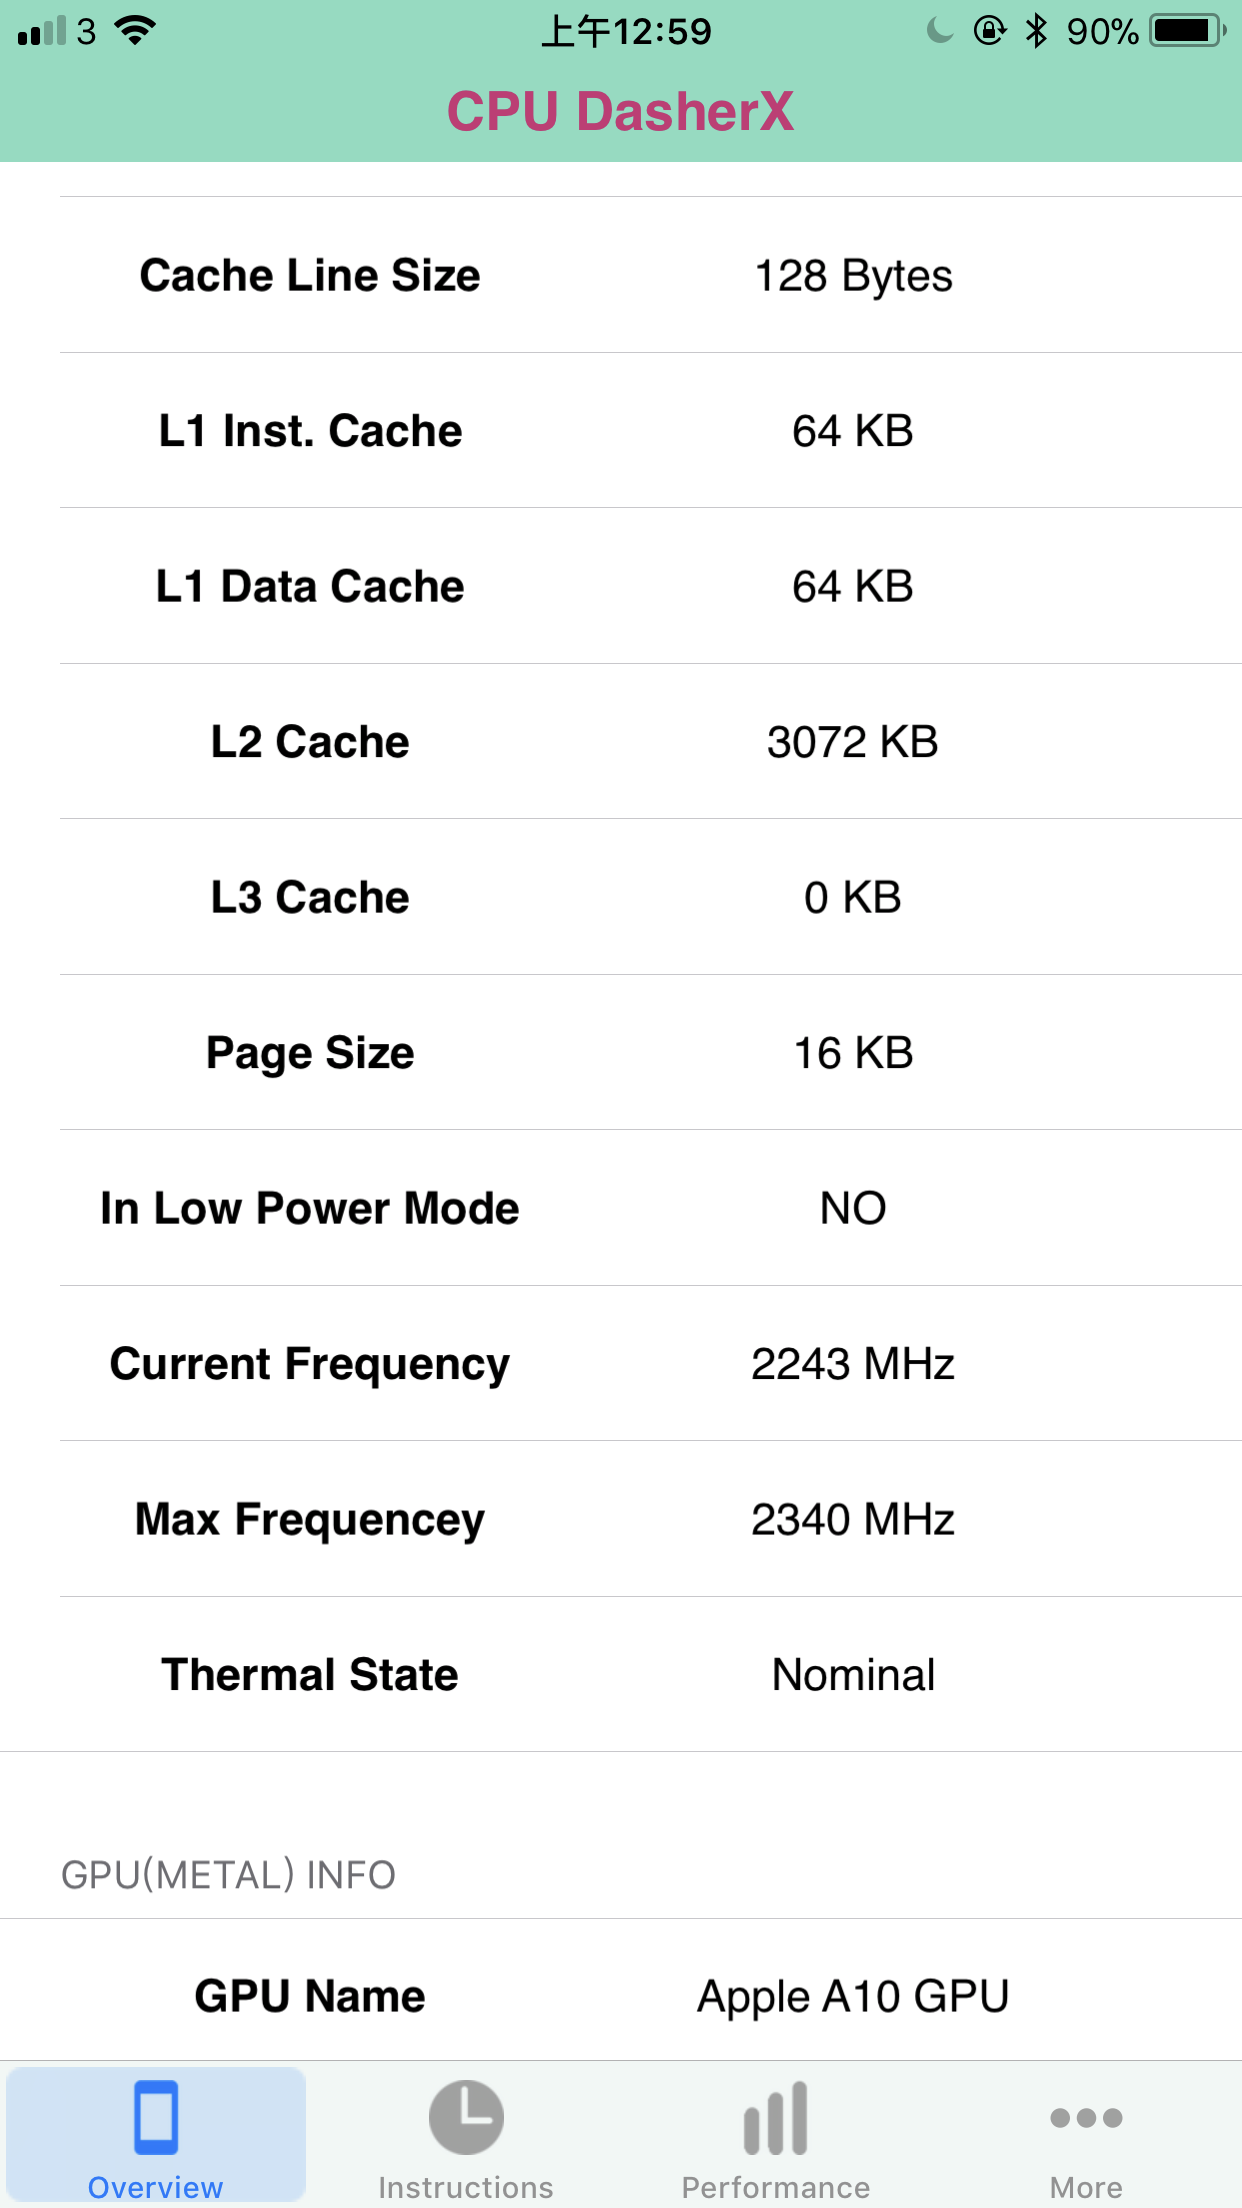
Task: Open the Performance bar chart icon
Action: 776,2118
